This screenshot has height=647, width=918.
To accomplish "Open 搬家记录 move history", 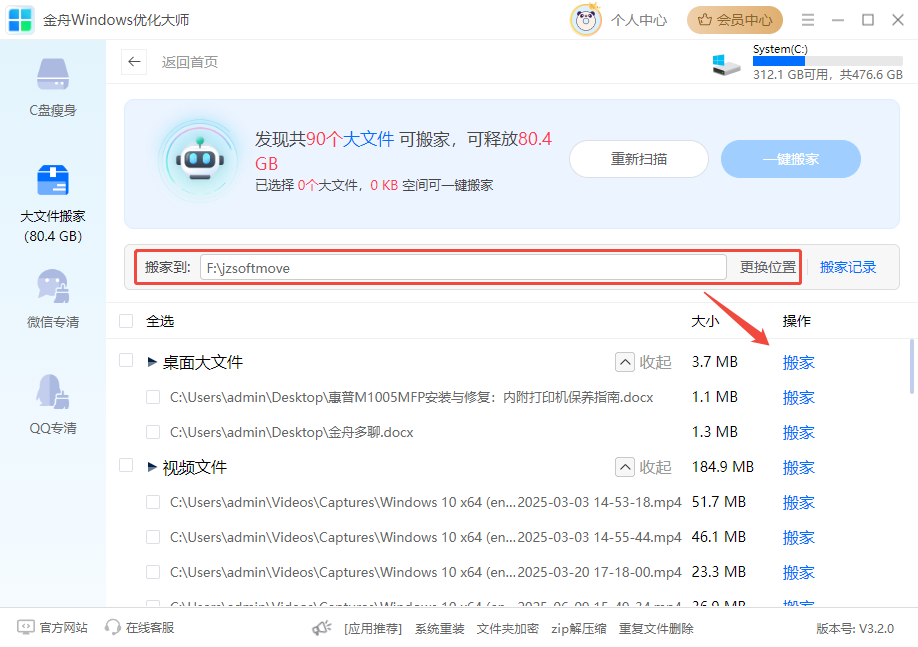I will pyautogui.click(x=848, y=268).
